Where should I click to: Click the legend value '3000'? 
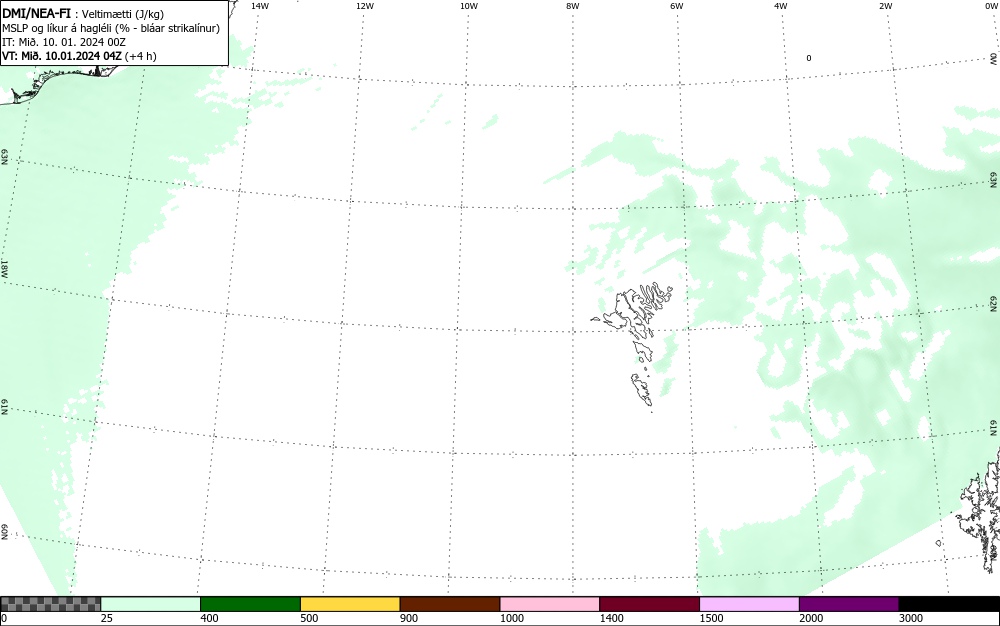tap(911, 618)
